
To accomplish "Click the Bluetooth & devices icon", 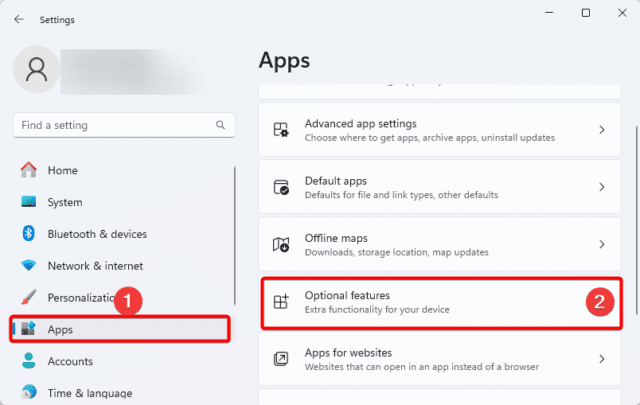I will (29, 234).
